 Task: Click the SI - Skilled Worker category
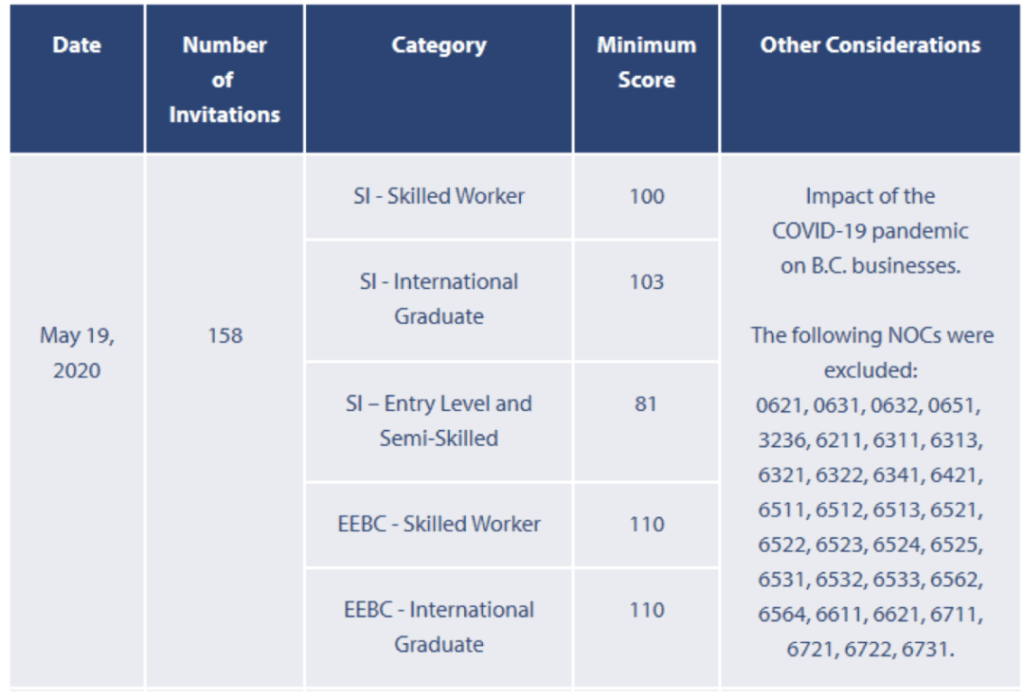point(438,196)
